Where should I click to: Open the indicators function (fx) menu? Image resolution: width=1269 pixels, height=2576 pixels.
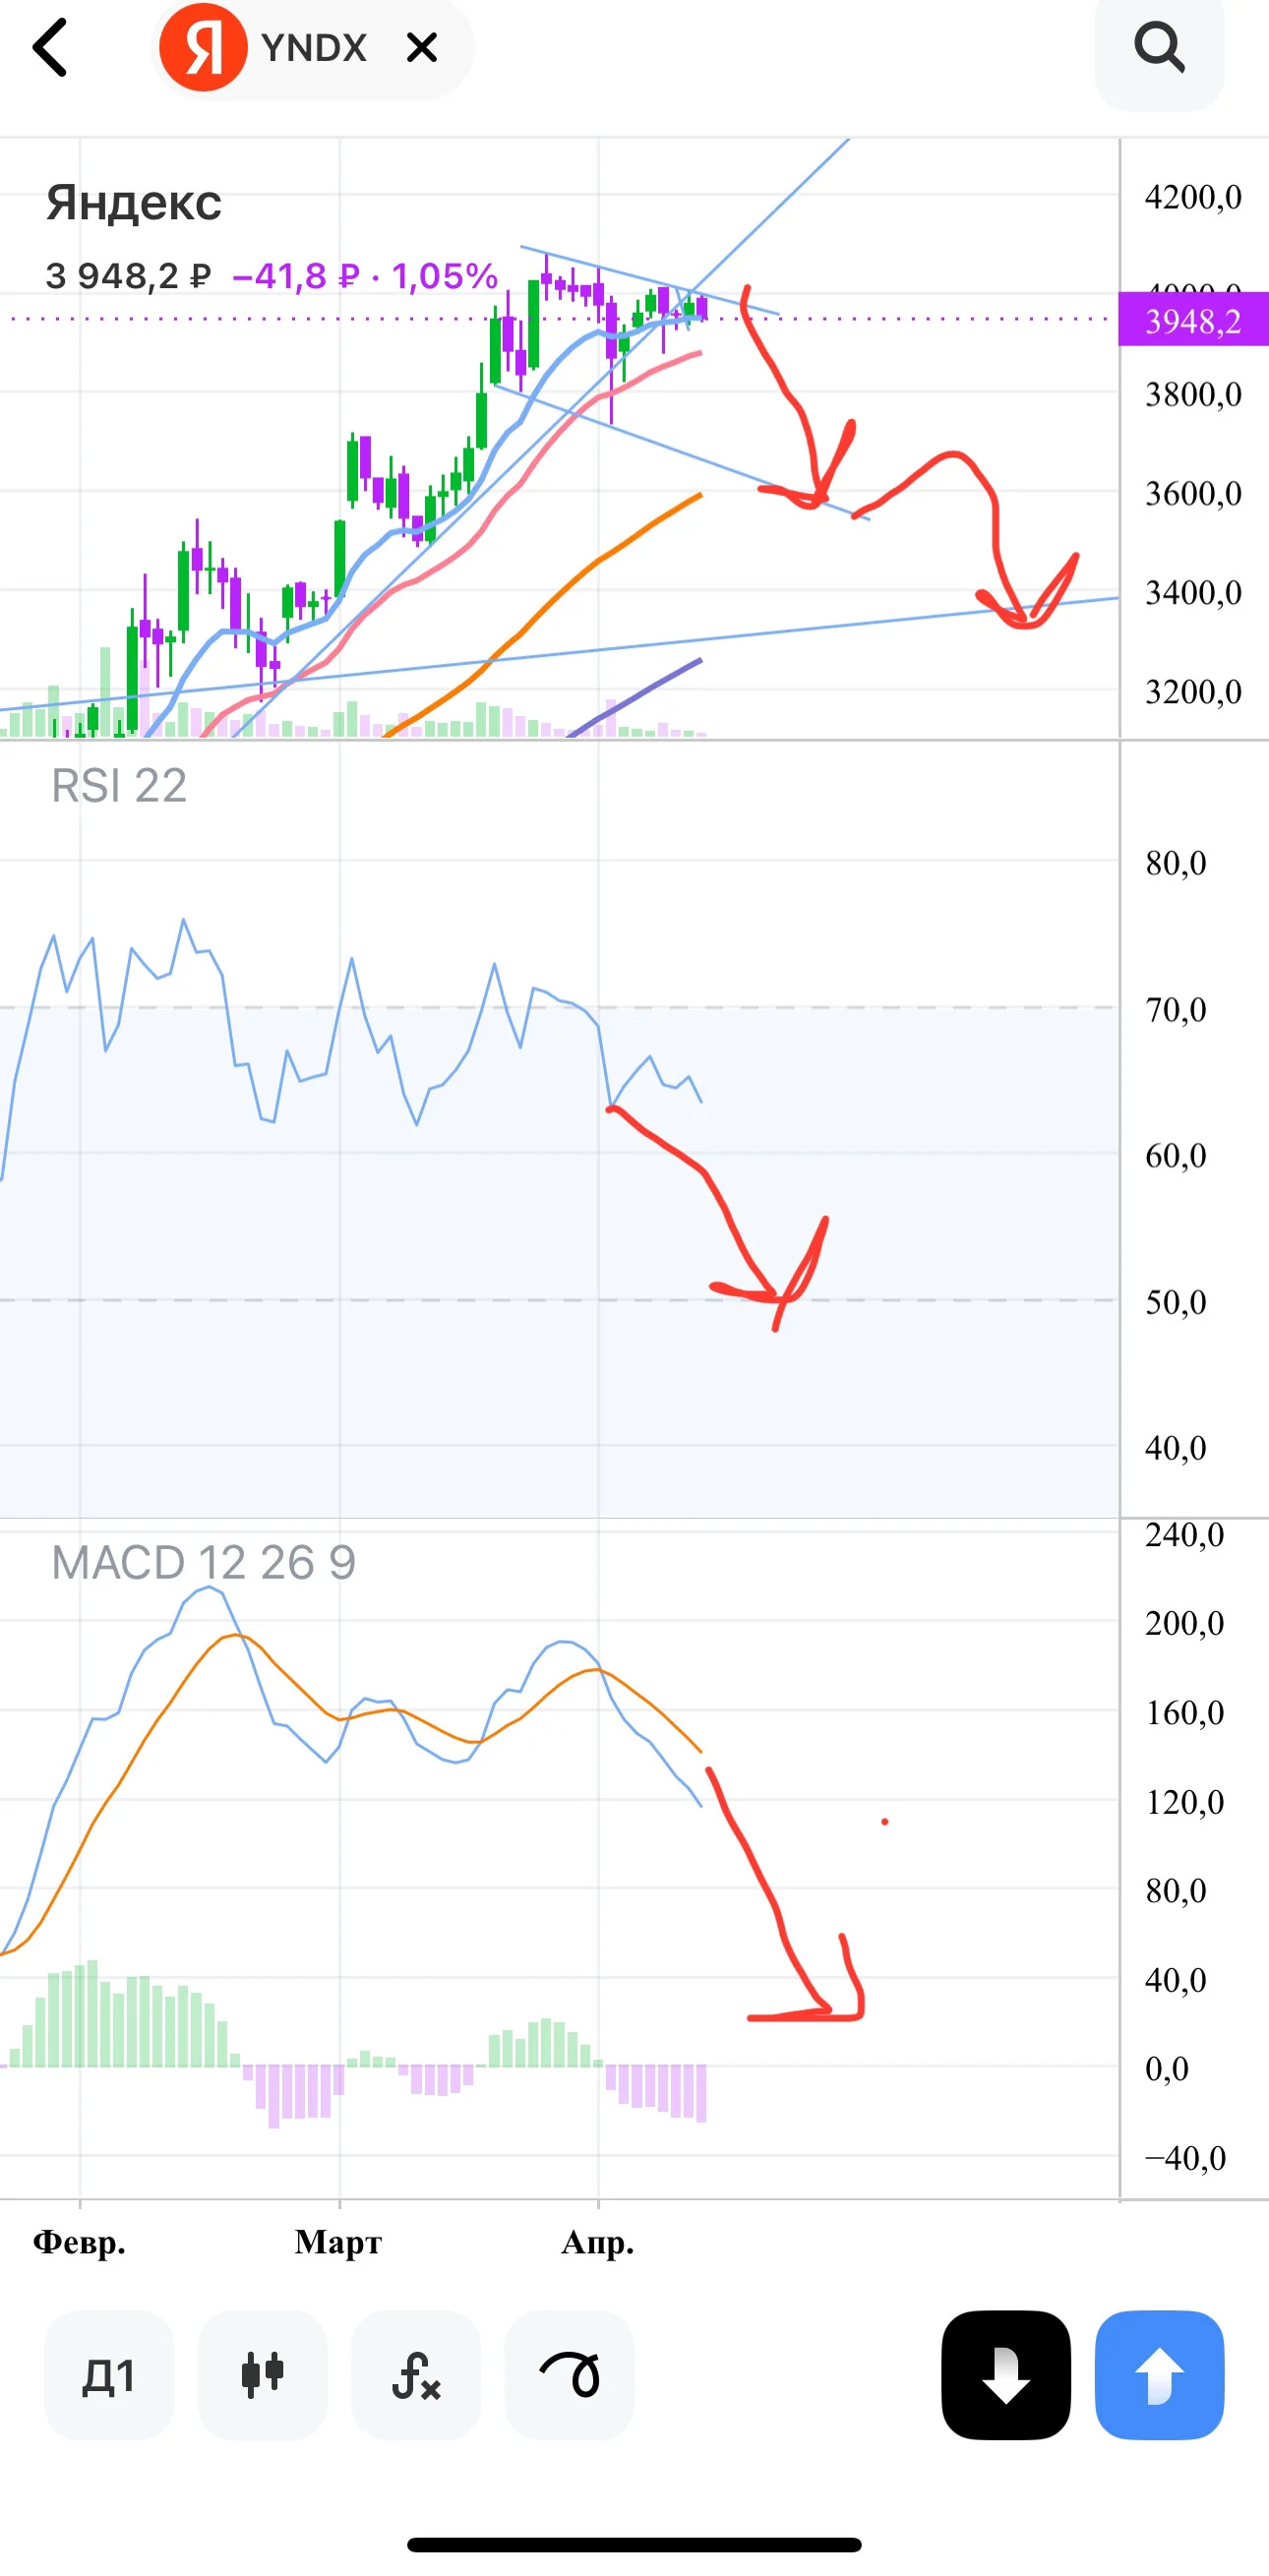tap(416, 2374)
